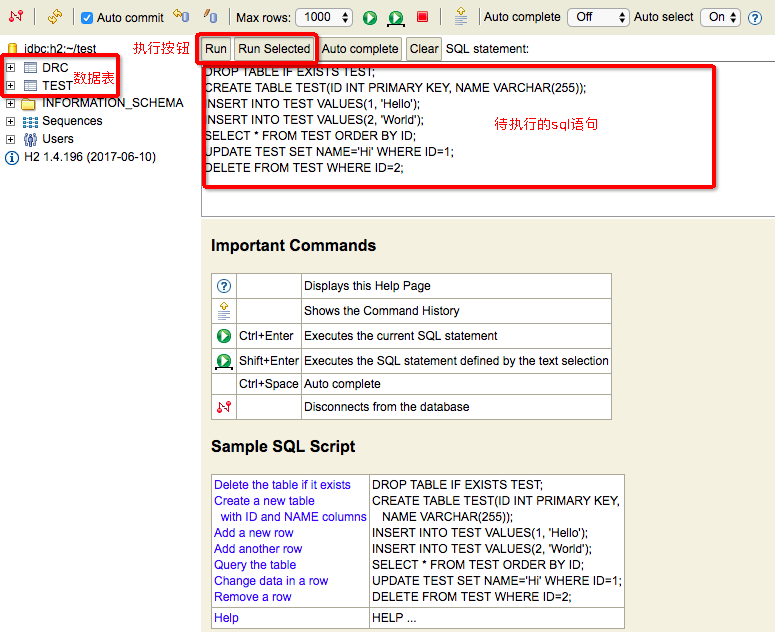Click the Clear button
The height and width of the screenshot is (632, 775).
pyautogui.click(x=424, y=49)
